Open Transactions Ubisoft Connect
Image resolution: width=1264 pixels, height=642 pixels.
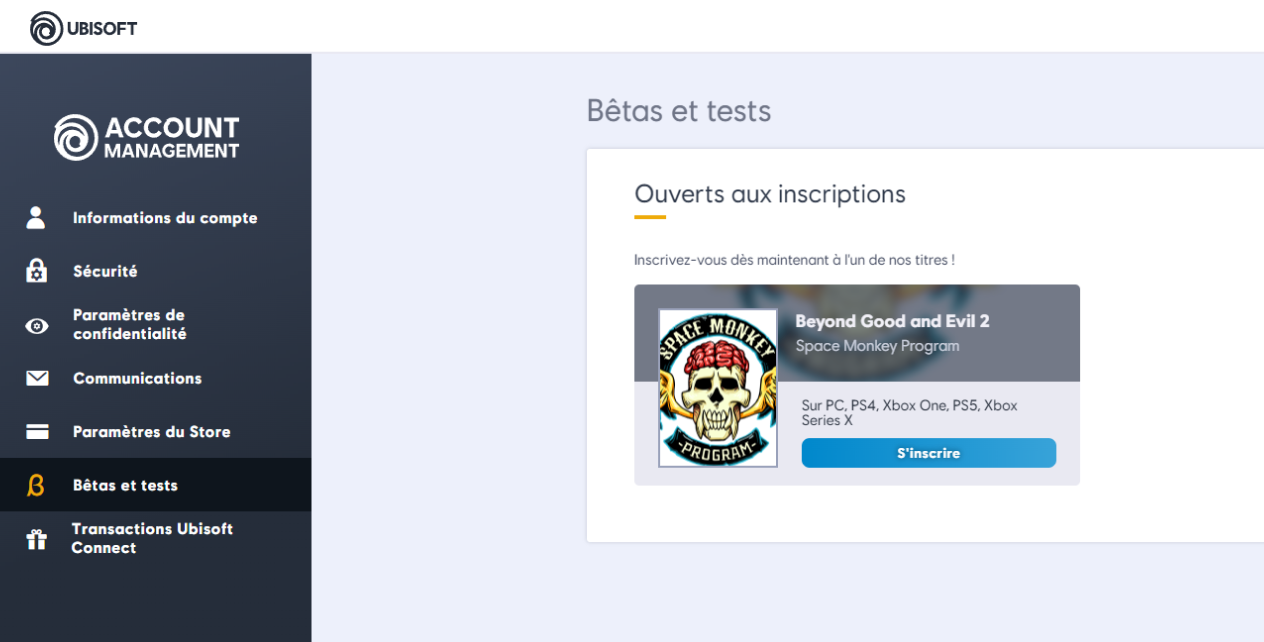click(x=151, y=538)
